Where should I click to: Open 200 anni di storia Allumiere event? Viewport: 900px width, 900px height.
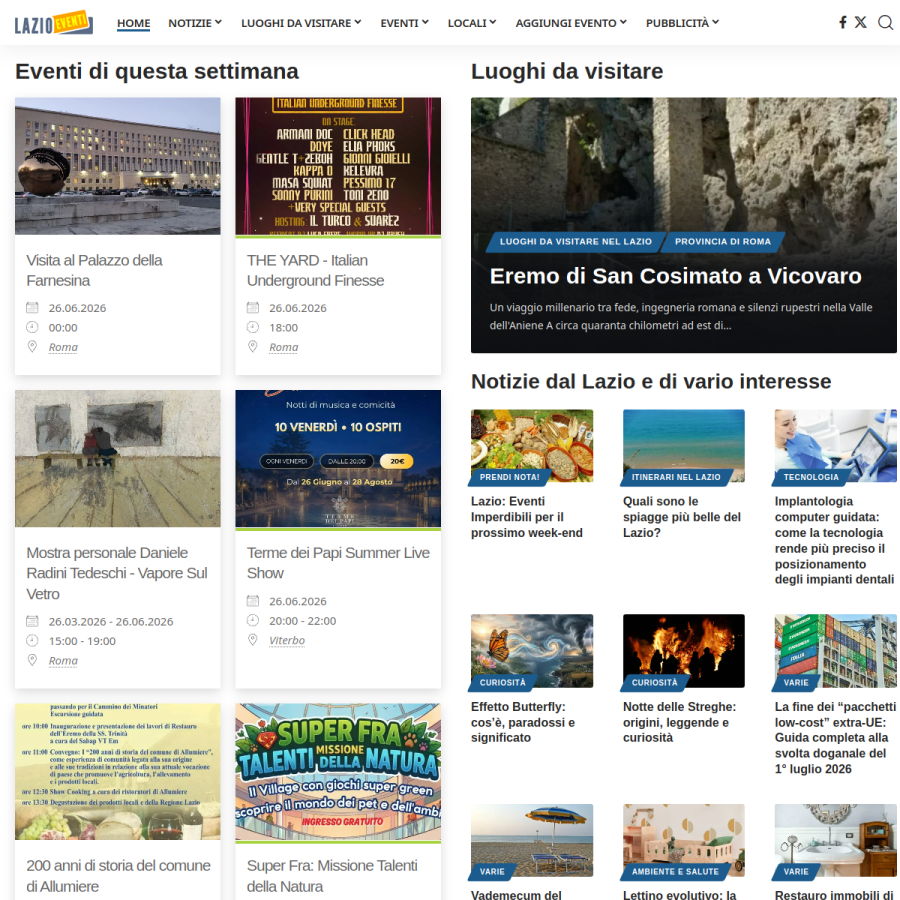[x=118, y=875]
